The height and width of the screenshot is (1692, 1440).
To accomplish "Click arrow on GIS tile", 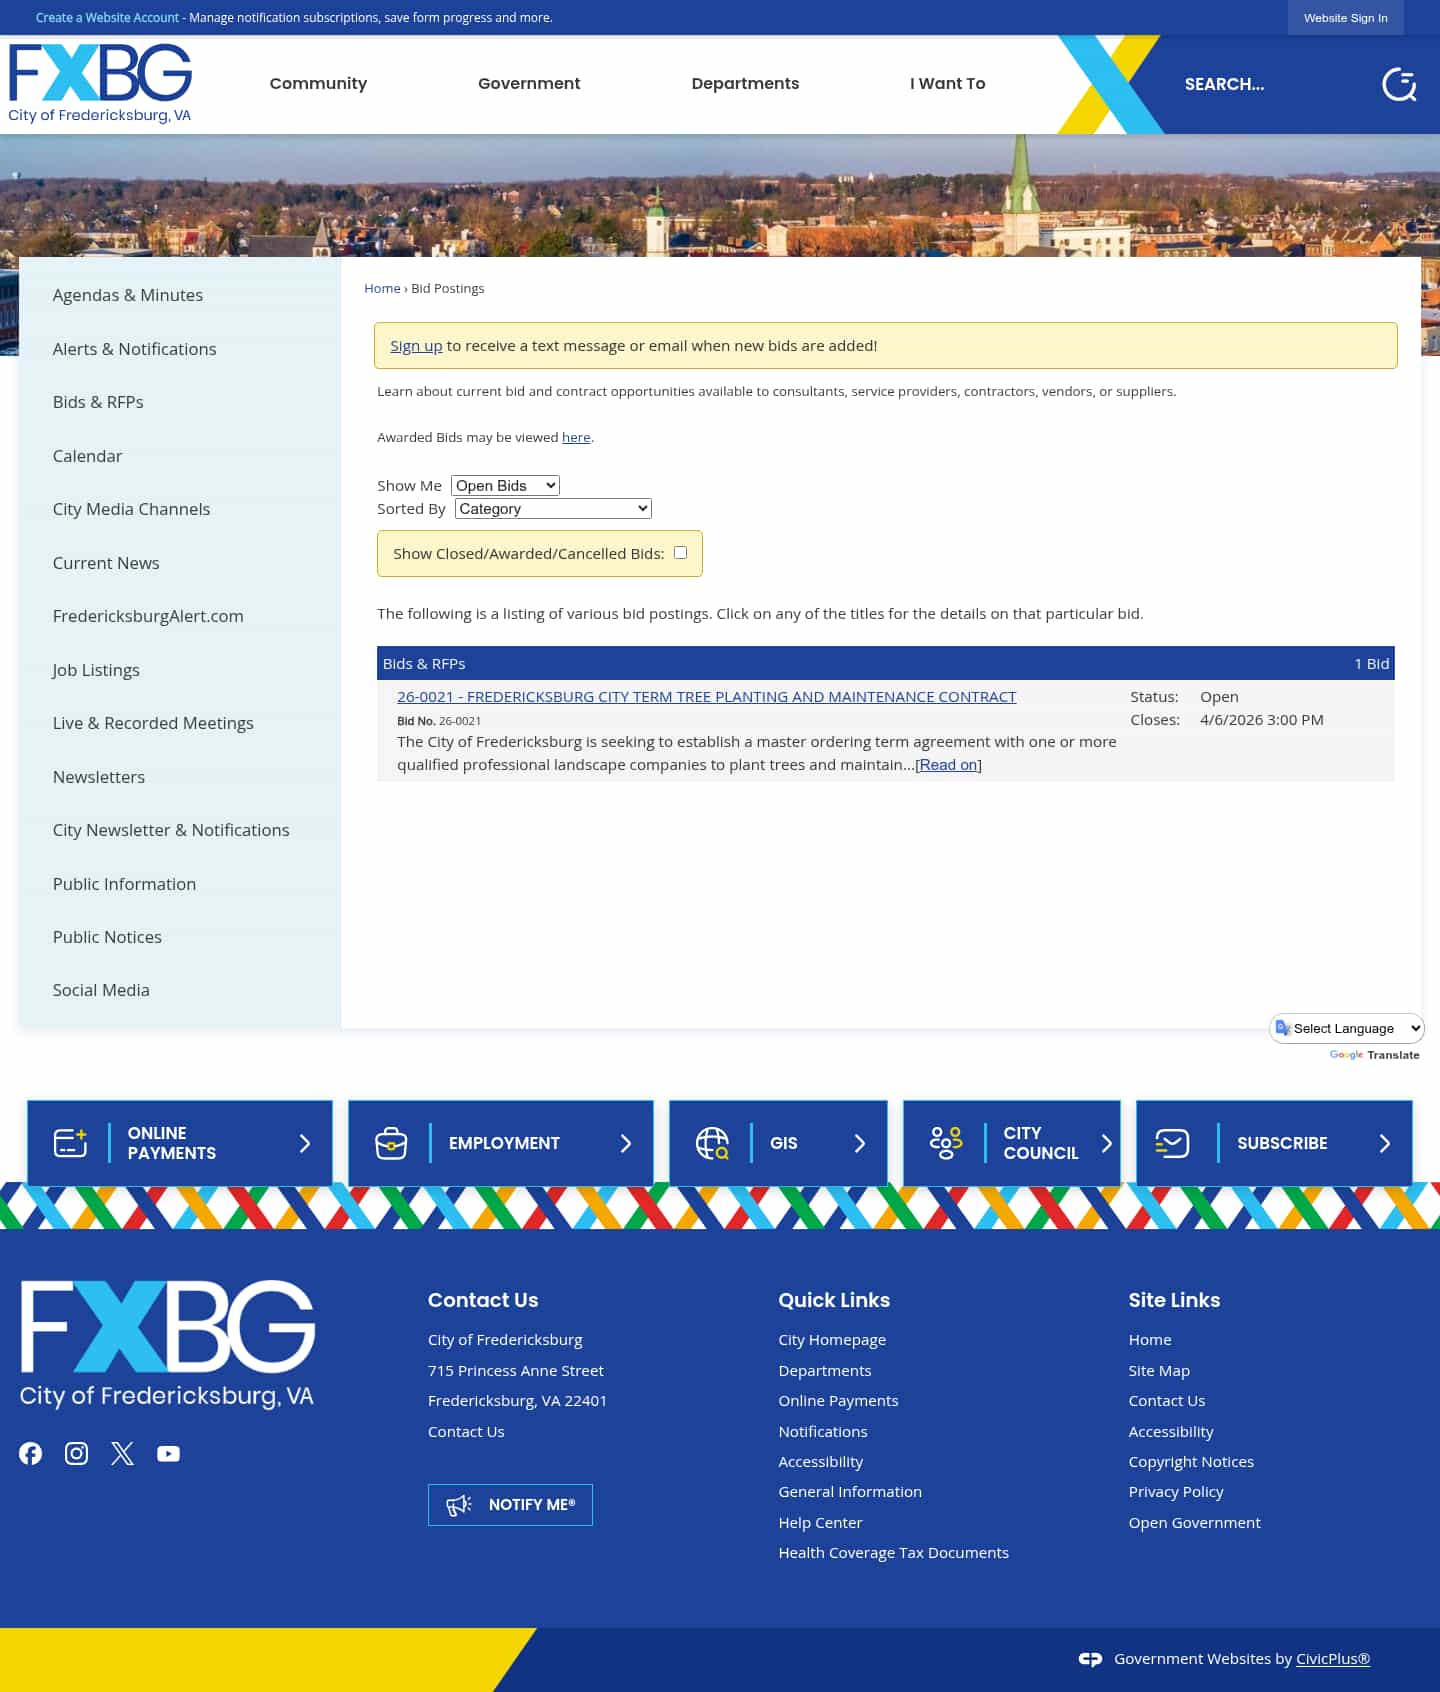I will 860,1143.
